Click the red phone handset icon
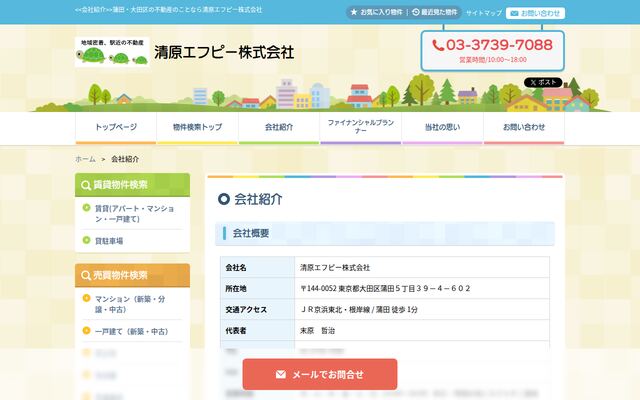The width and height of the screenshot is (640, 400). pyautogui.click(x=438, y=45)
